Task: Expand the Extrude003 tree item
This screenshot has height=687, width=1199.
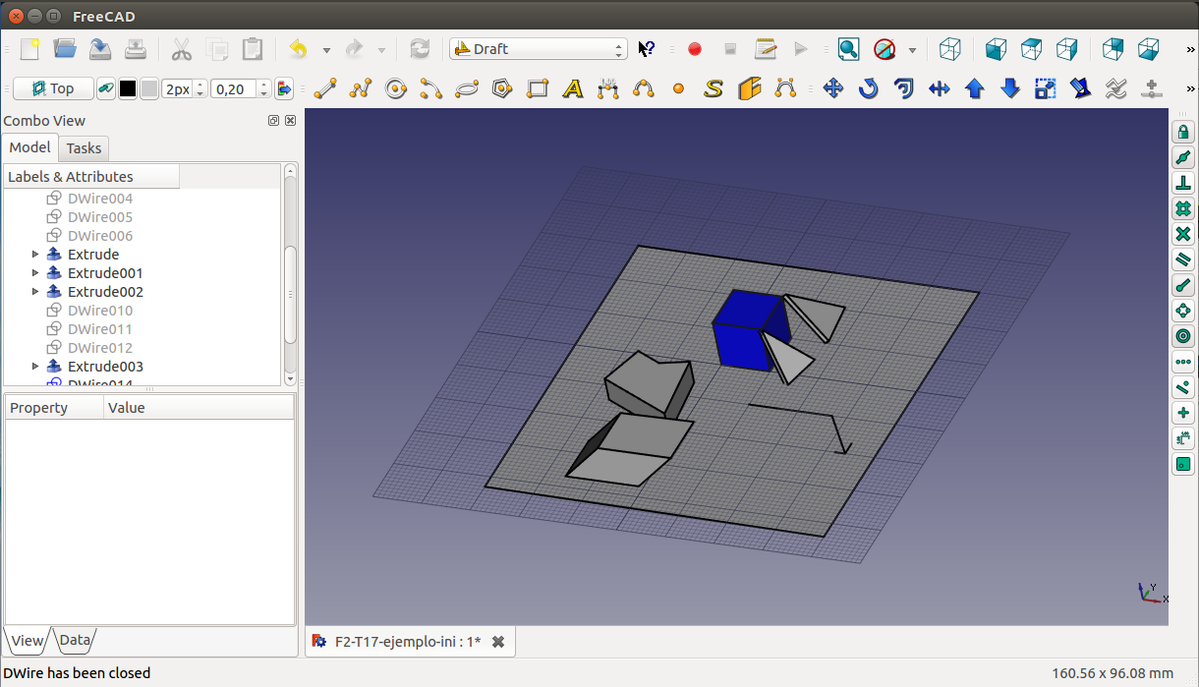Action: click(x=36, y=367)
